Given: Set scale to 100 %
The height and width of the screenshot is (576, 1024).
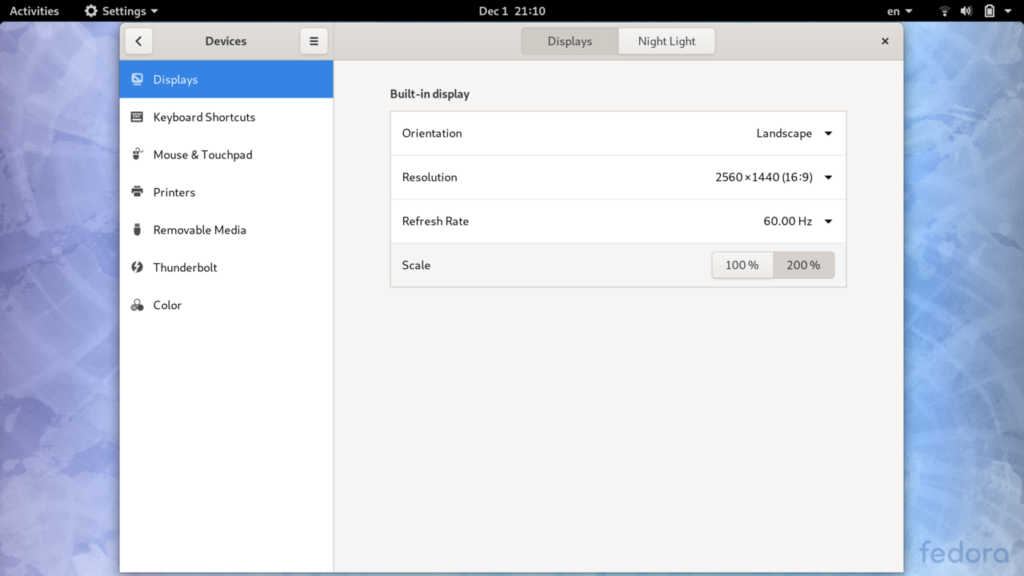Looking at the screenshot, I should 742,265.
